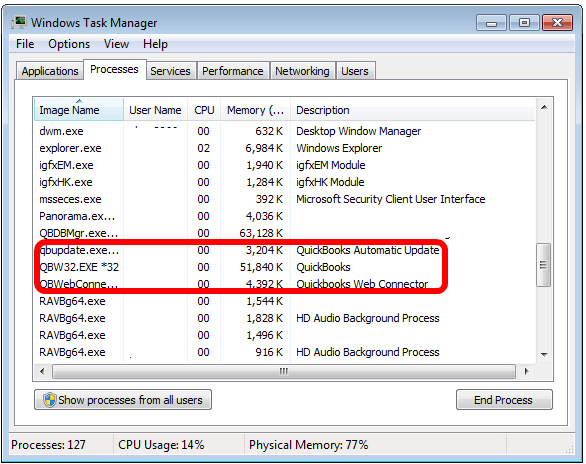Minimize the Task Manager window

(x=491, y=23)
